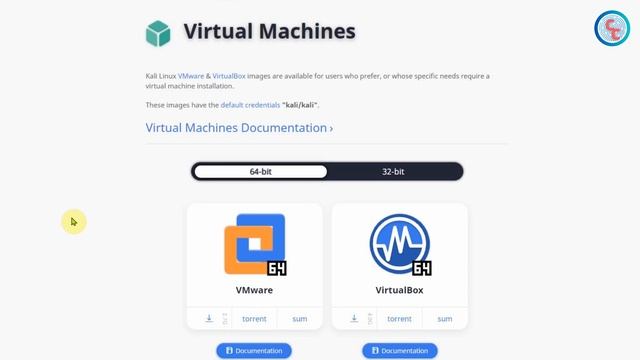Open the default credentials link
The image size is (640, 360).
pos(250,105)
